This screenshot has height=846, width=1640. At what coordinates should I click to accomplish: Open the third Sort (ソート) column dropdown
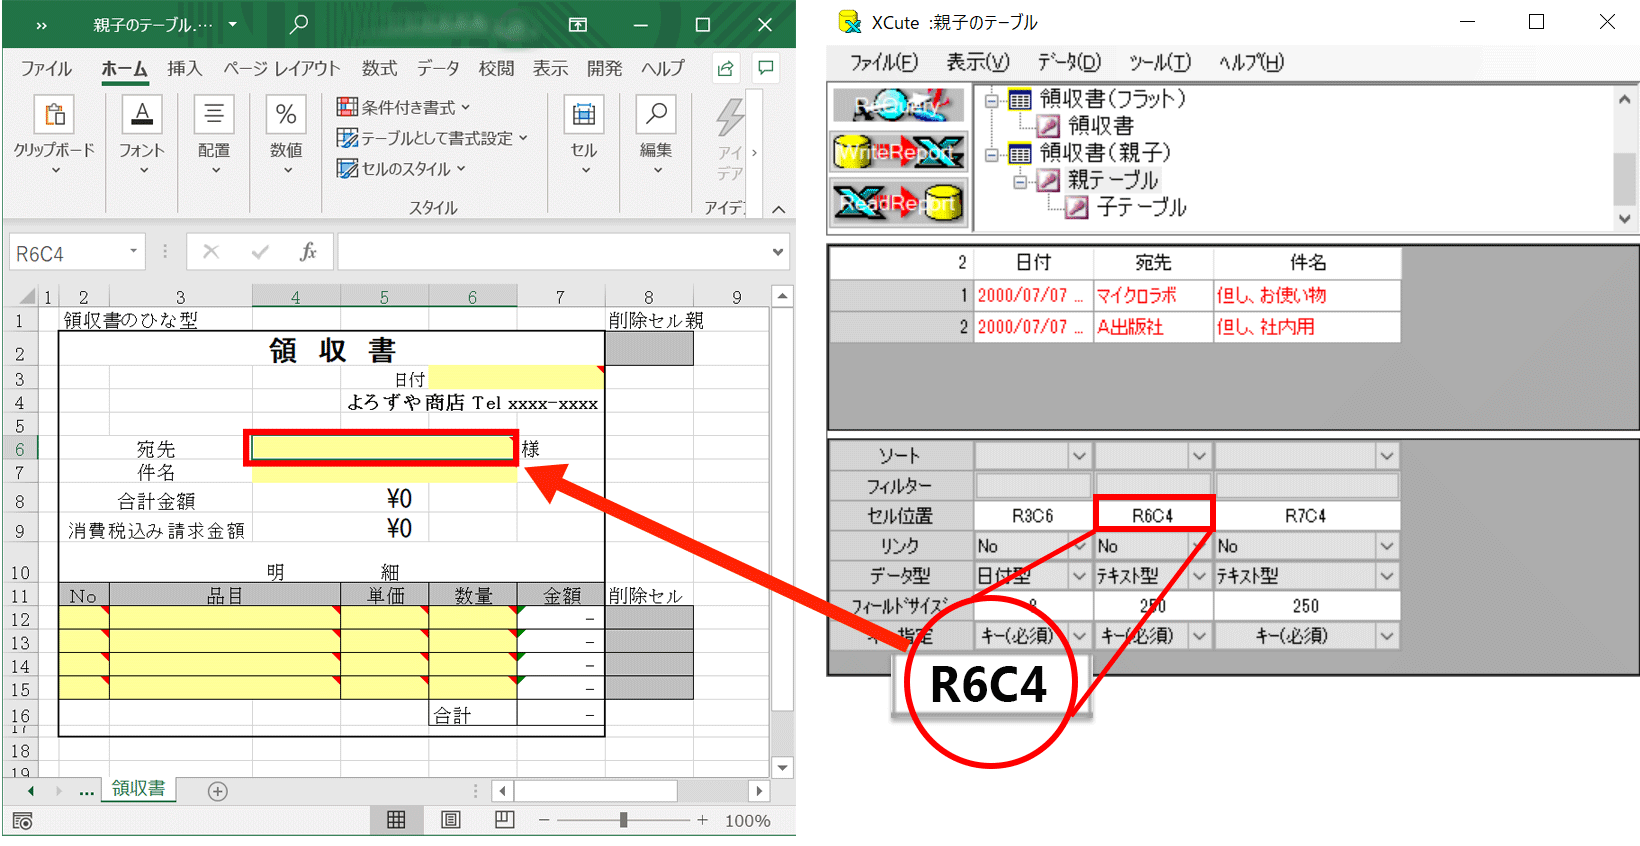(1387, 456)
